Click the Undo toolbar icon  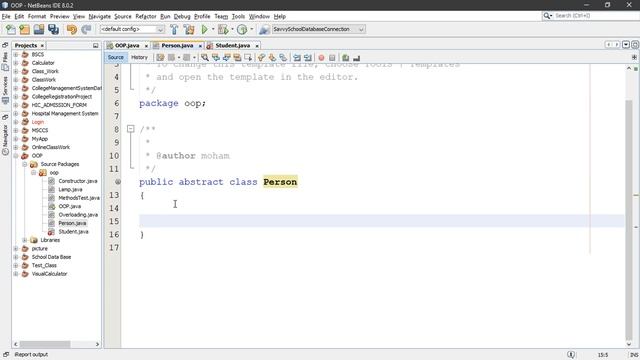pyautogui.click(x=72, y=29)
